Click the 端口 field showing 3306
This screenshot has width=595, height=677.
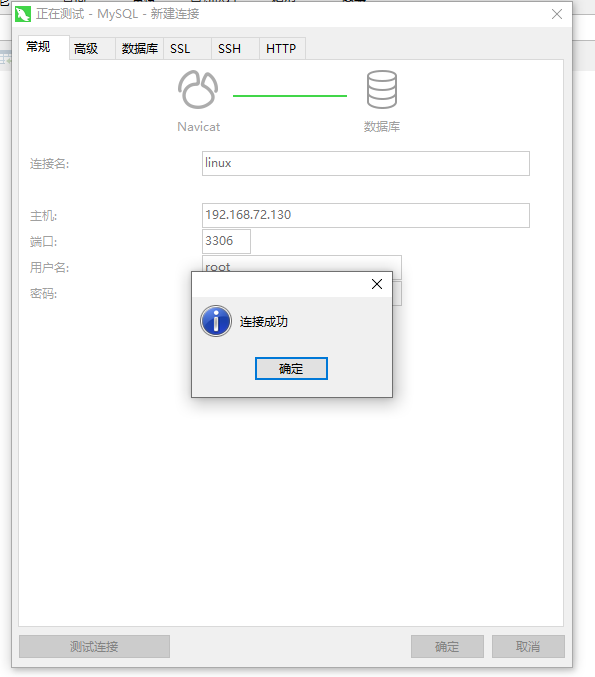click(x=226, y=241)
